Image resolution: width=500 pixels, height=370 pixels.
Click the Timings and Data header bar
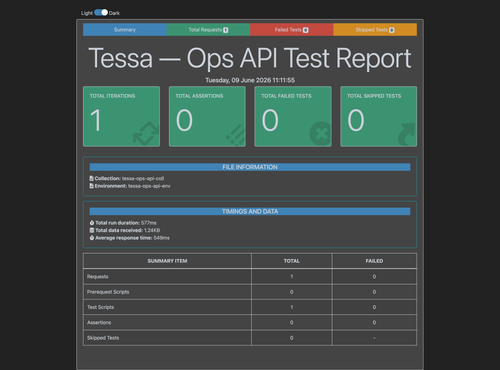click(250, 211)
